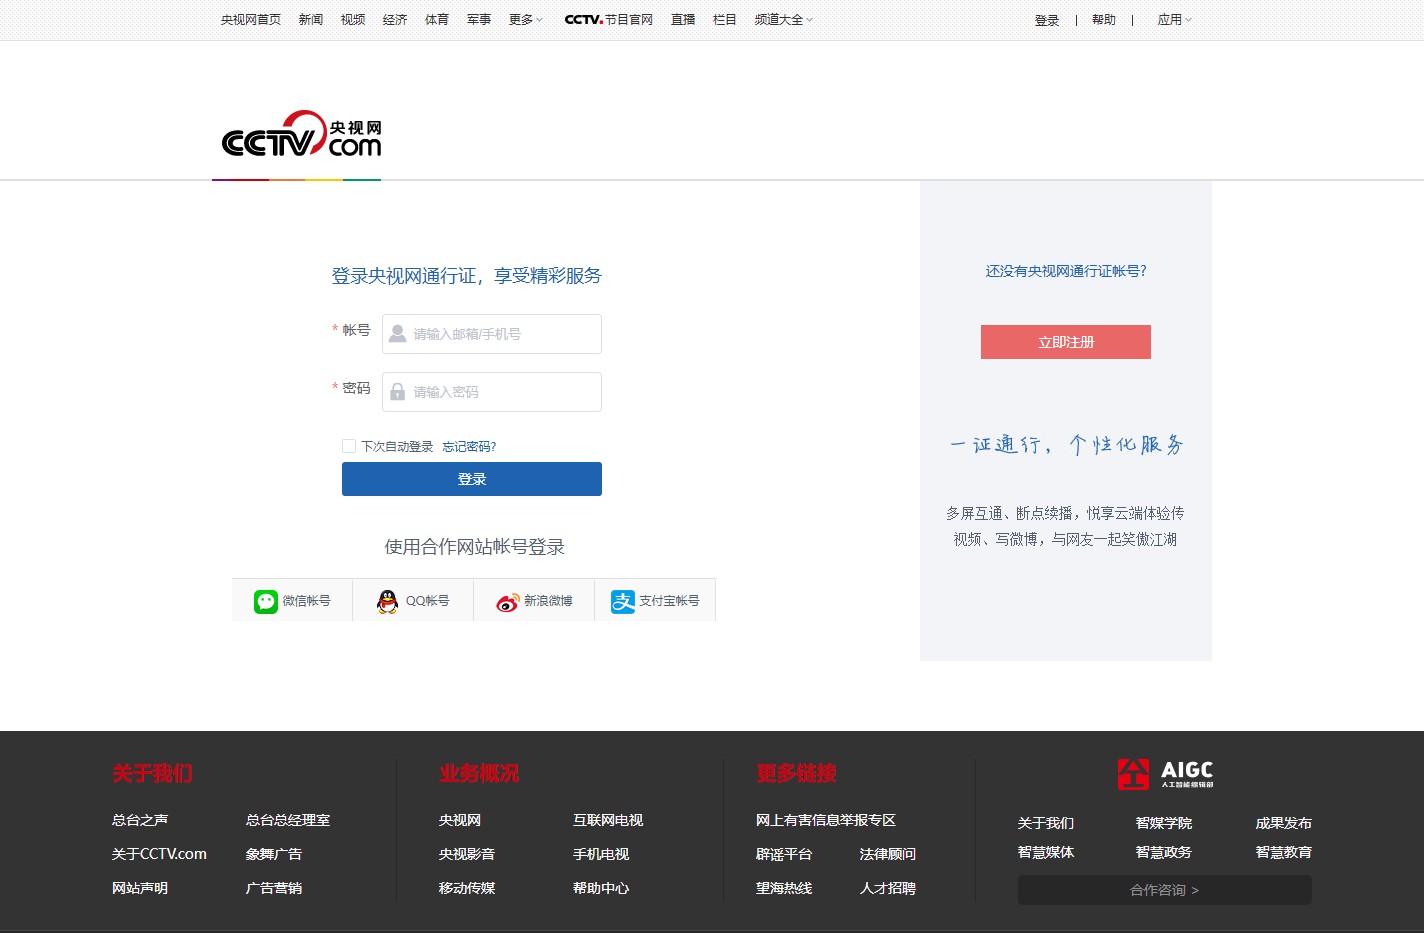Click 忘记密码? link
Screen dimensions: 1424x933
pyautogui.click(x=470, y=447)
